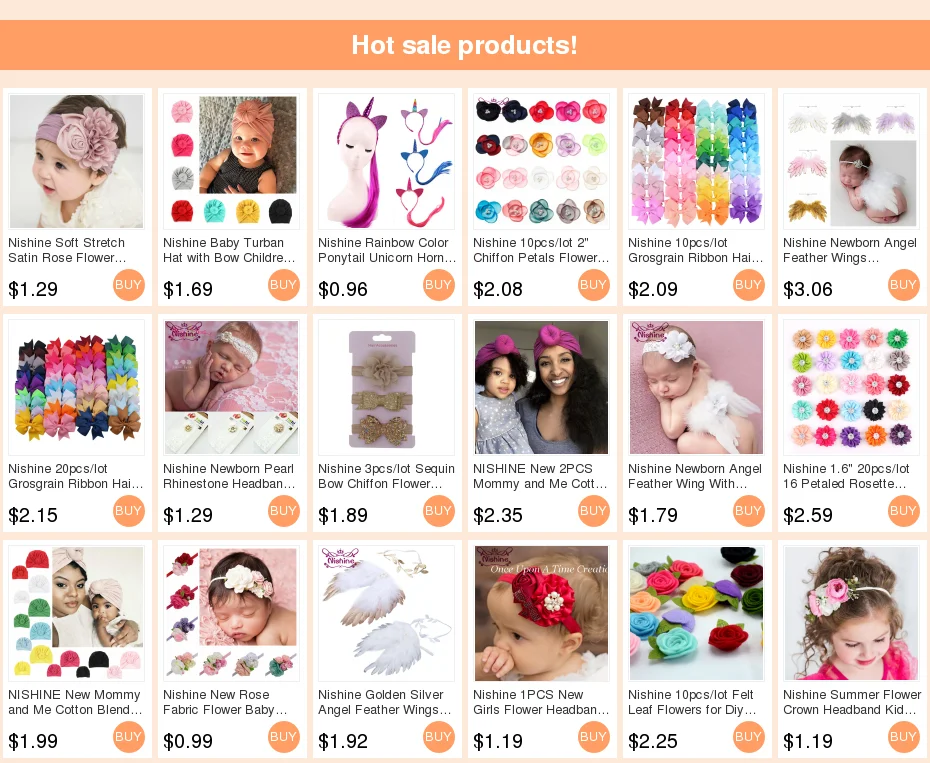
Task: Open Nishine New Rose Fabric Flower Baby link
Action: click(225, 702)
